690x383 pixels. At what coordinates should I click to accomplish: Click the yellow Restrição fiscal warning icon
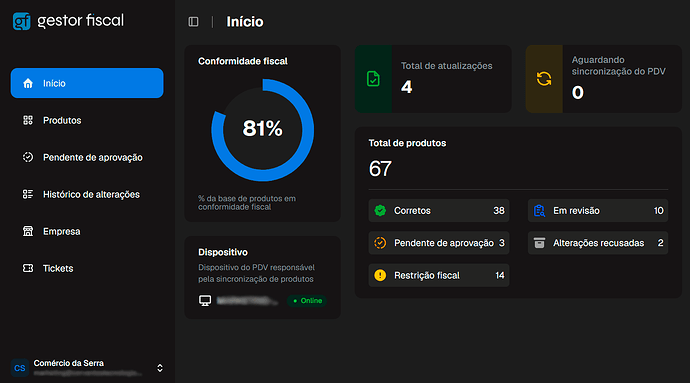click(380, 275)
